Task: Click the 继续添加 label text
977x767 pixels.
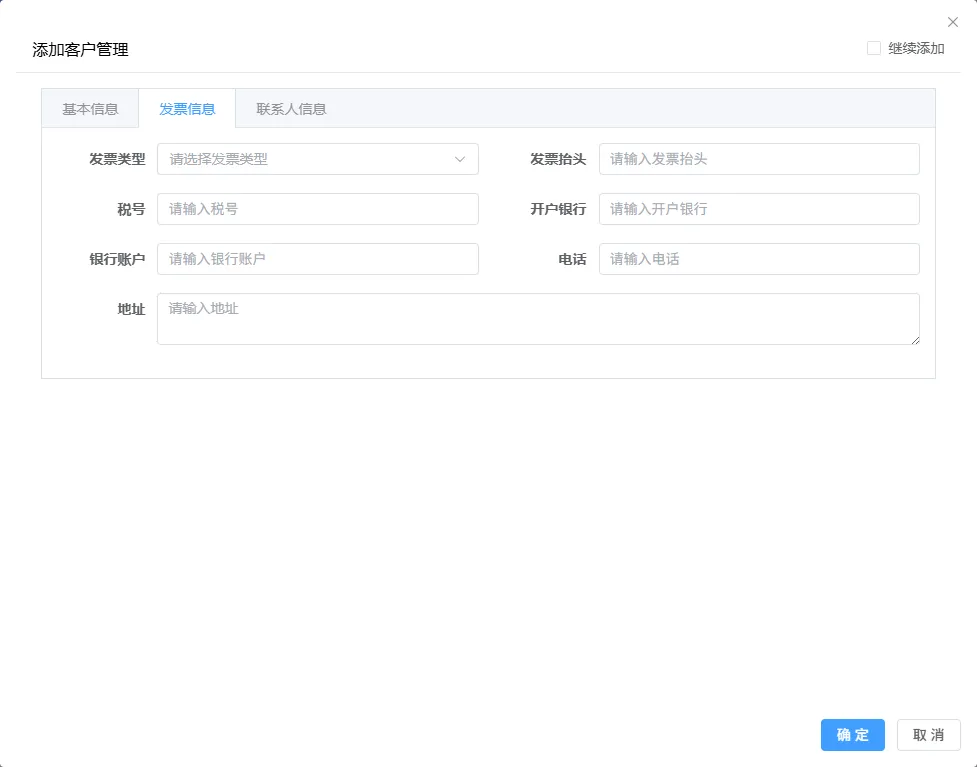Action: click(x=916, y=49)
